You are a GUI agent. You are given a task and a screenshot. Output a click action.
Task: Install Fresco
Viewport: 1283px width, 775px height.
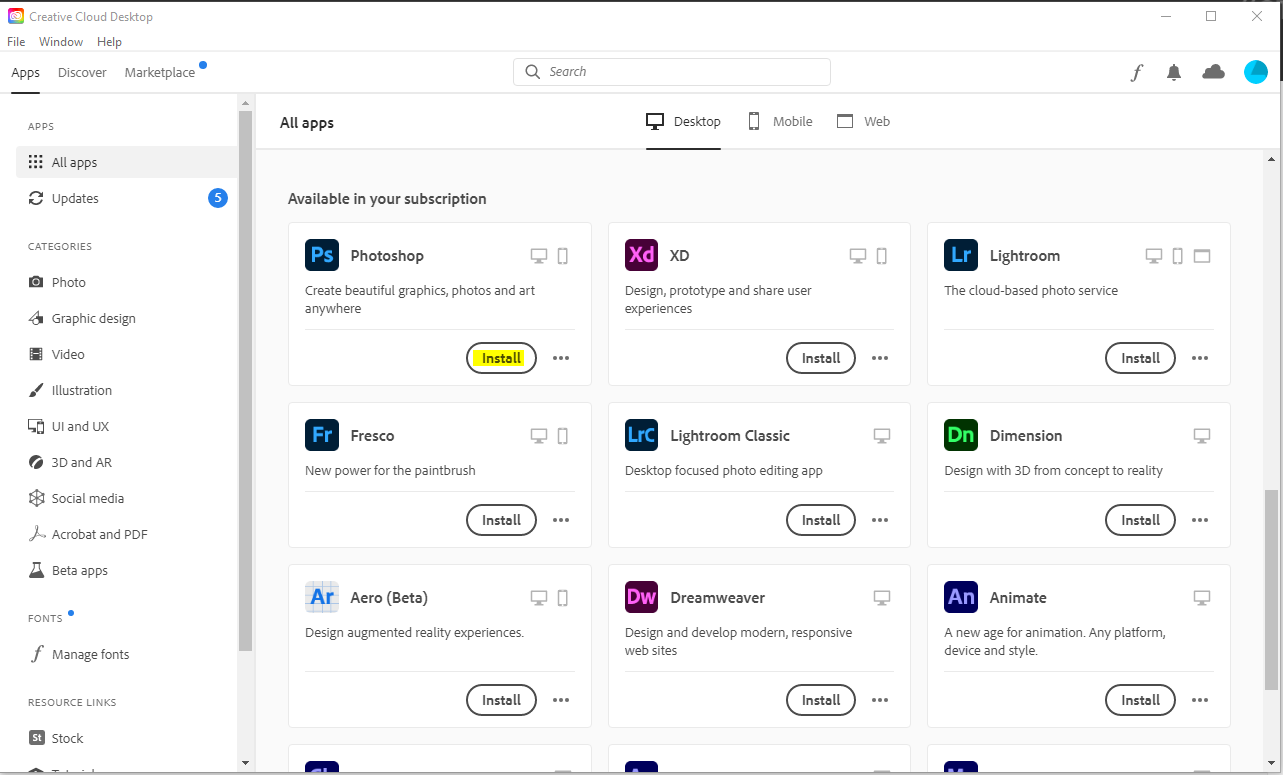pos(501,520)
